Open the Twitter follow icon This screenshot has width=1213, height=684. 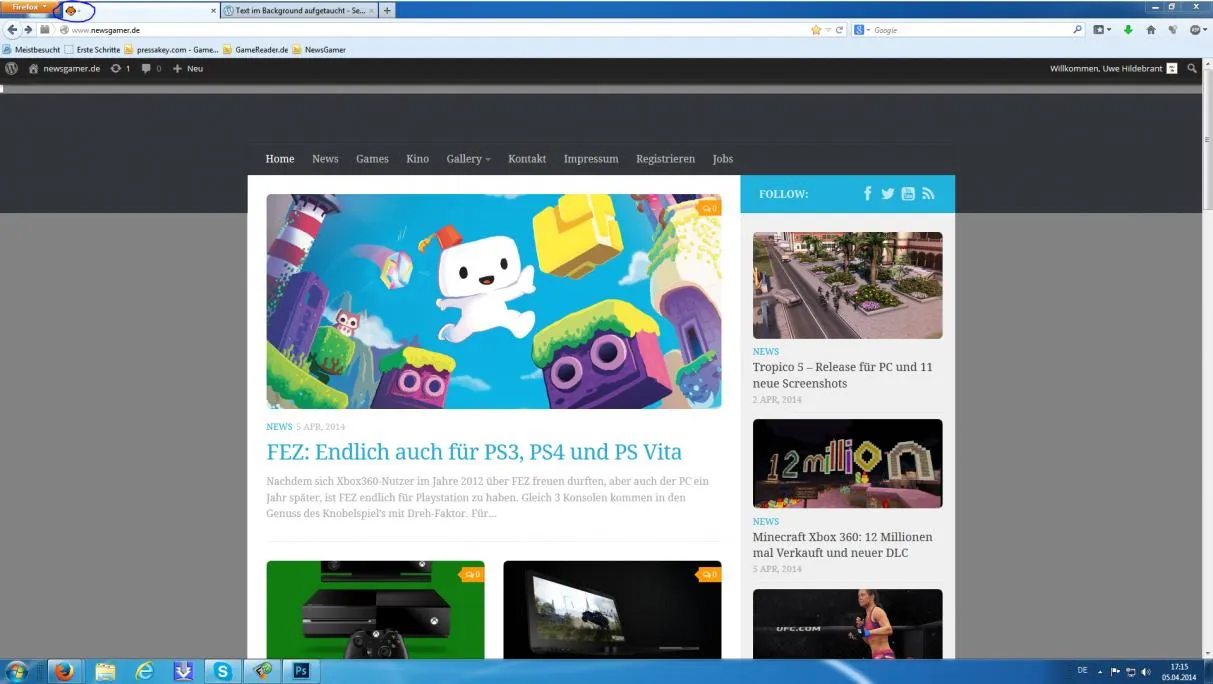[x=887, y=194]
